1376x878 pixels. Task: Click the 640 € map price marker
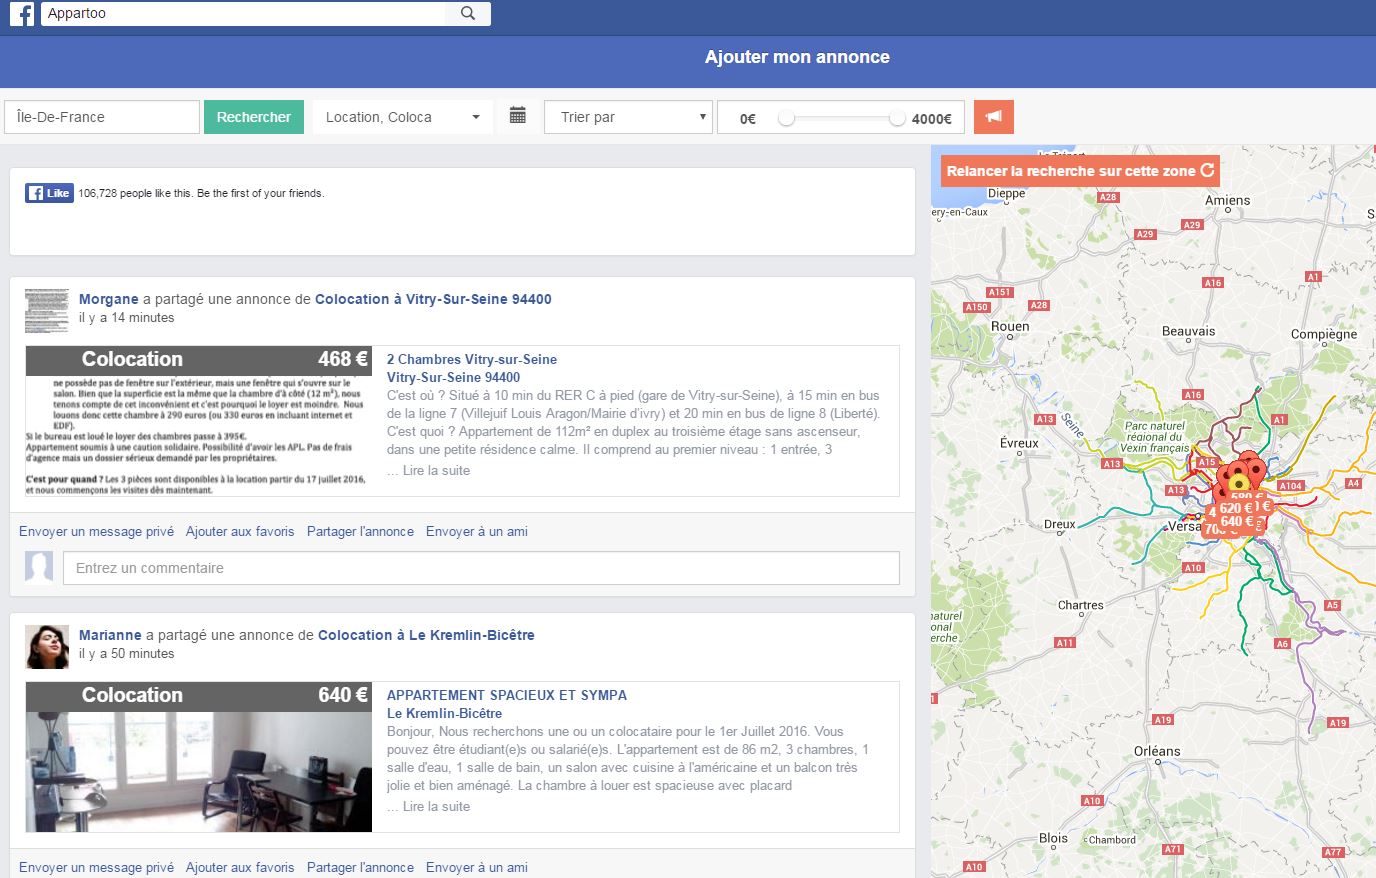coord(1237,521)
